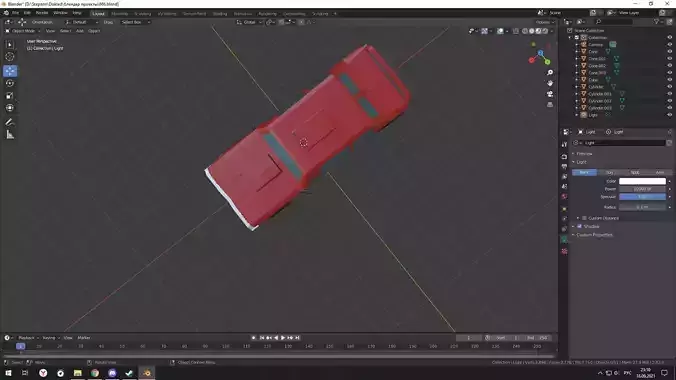Open the light Color swatch

[642, 181]
